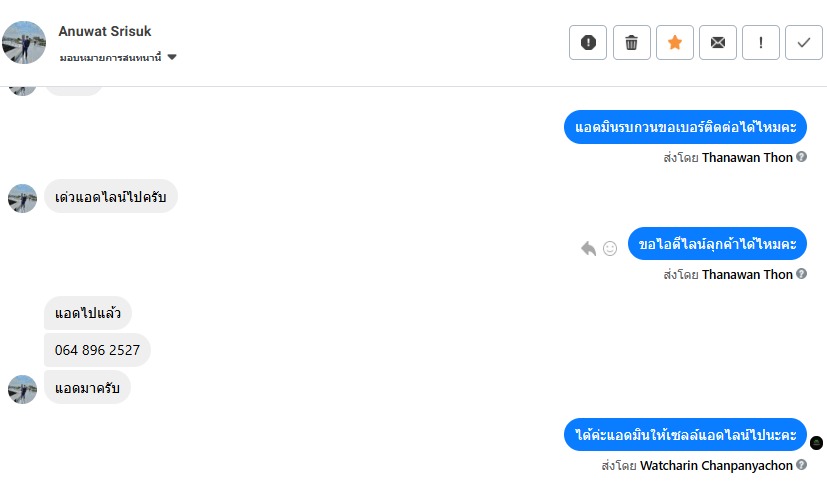Open emoji reaction smiley icon

click(x=610, y=248)
